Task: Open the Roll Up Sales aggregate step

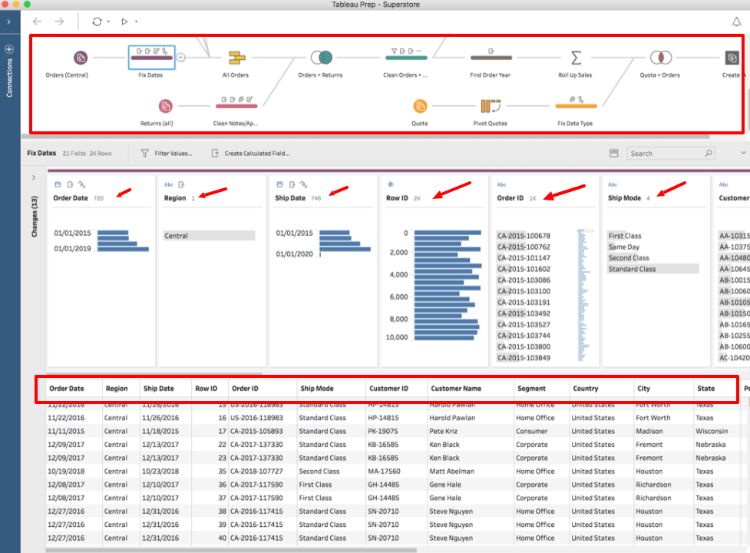Action: click(x=576, y=58)
